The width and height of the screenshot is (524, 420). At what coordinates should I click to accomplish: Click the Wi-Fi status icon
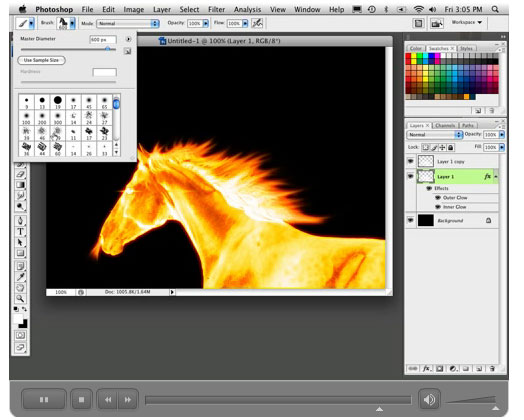pos(418,9)
